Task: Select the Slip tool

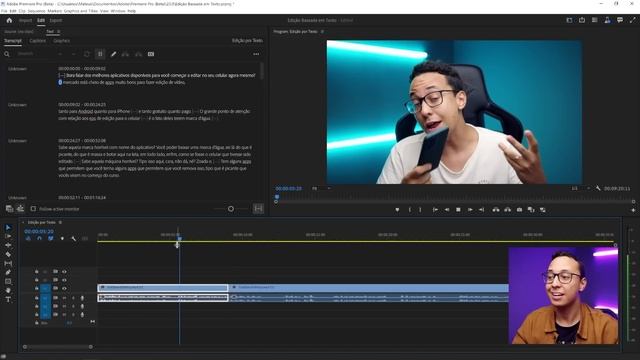Action: coord(8,263)
